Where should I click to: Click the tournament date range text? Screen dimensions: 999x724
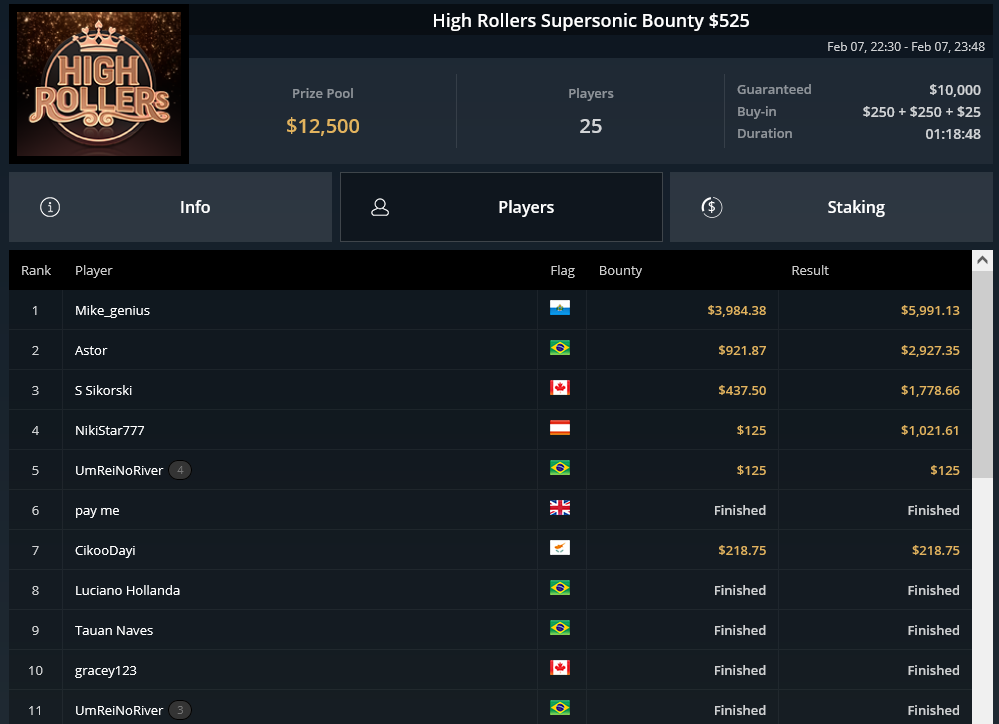pos(906,47)
